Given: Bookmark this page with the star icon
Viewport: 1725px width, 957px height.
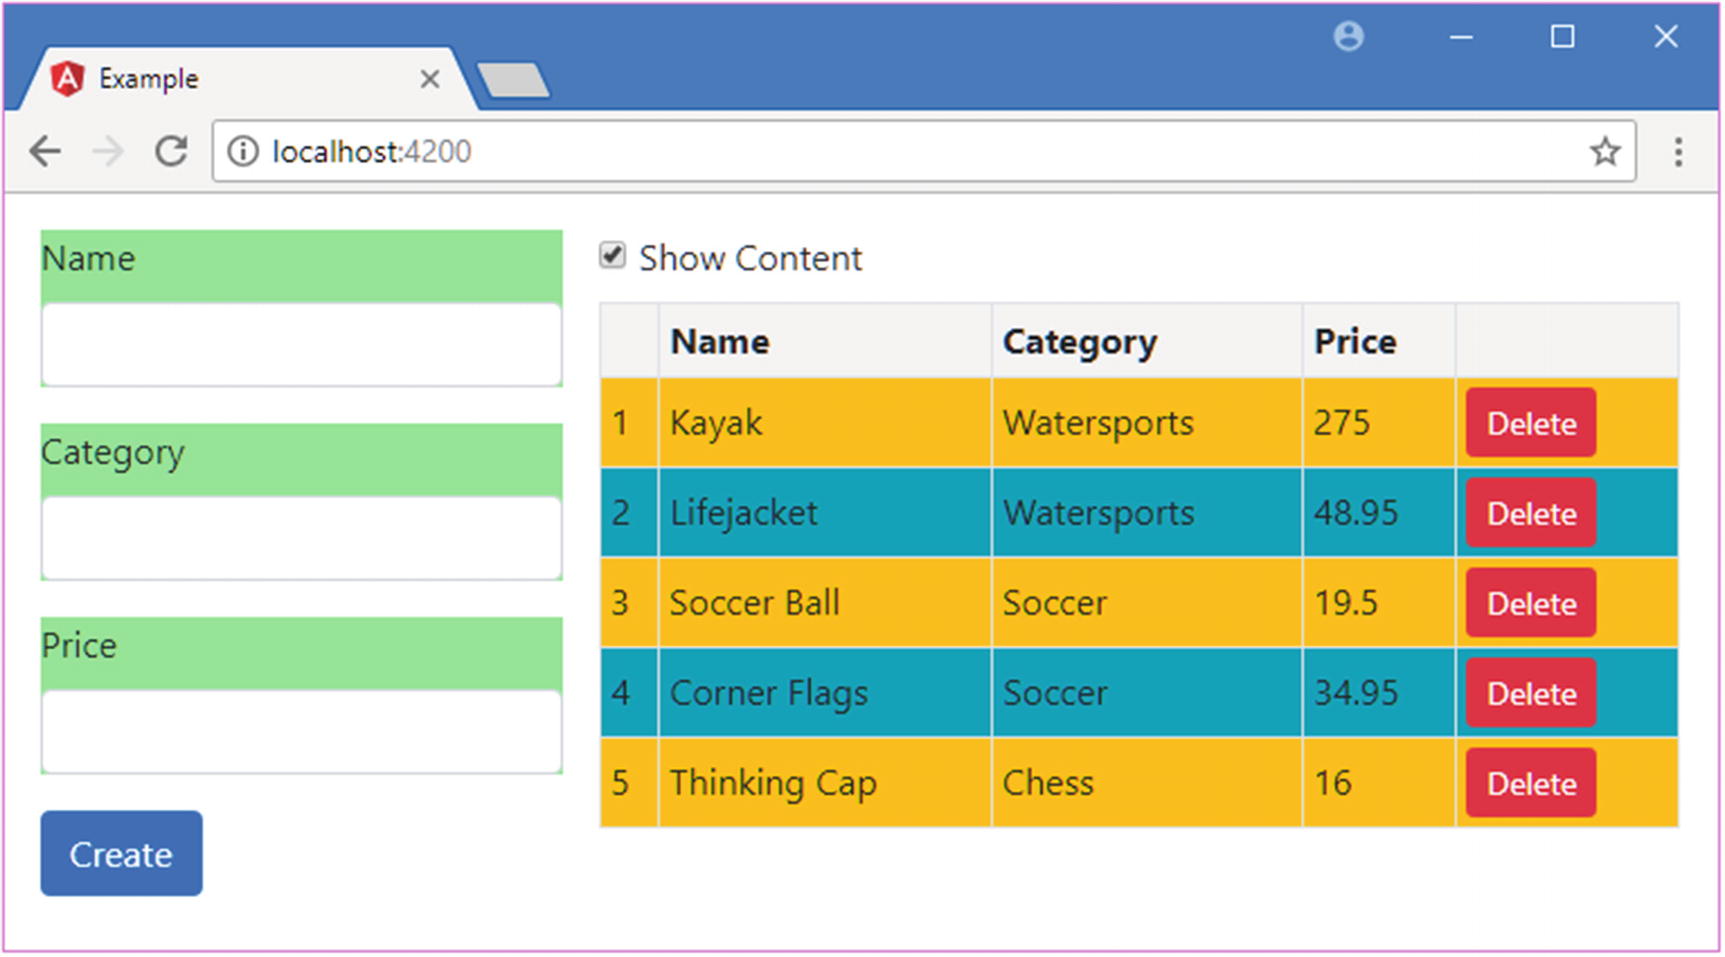Looking at the screenshot, I should (x=1604, y=152).
